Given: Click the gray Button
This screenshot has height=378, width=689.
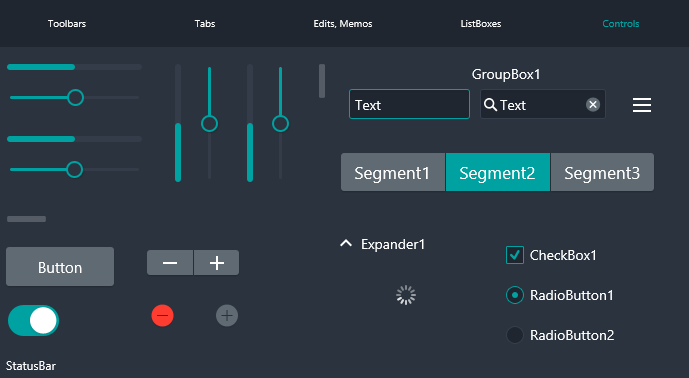Looking at the screenshot, I should [60, 266].
